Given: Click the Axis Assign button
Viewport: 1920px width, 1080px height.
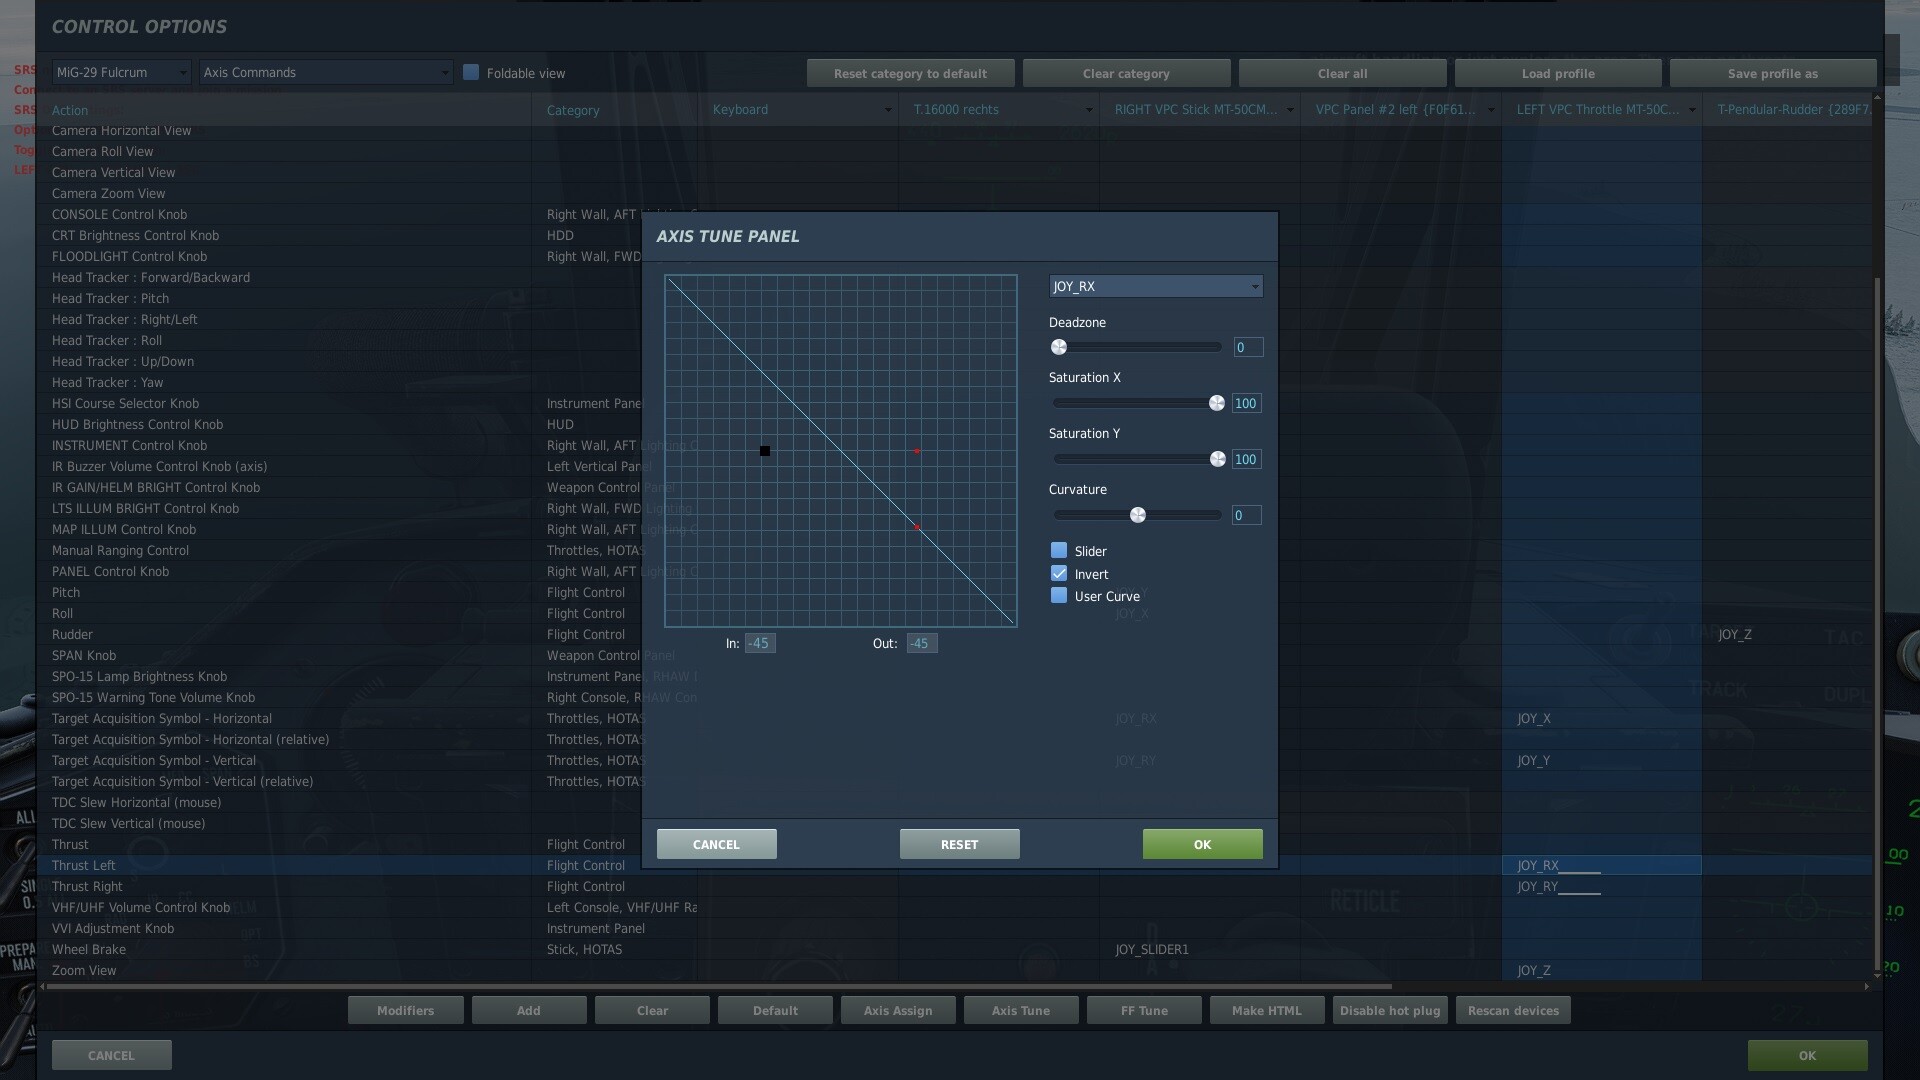Looking at the screenshot, I should click(x=897, y=1010).
